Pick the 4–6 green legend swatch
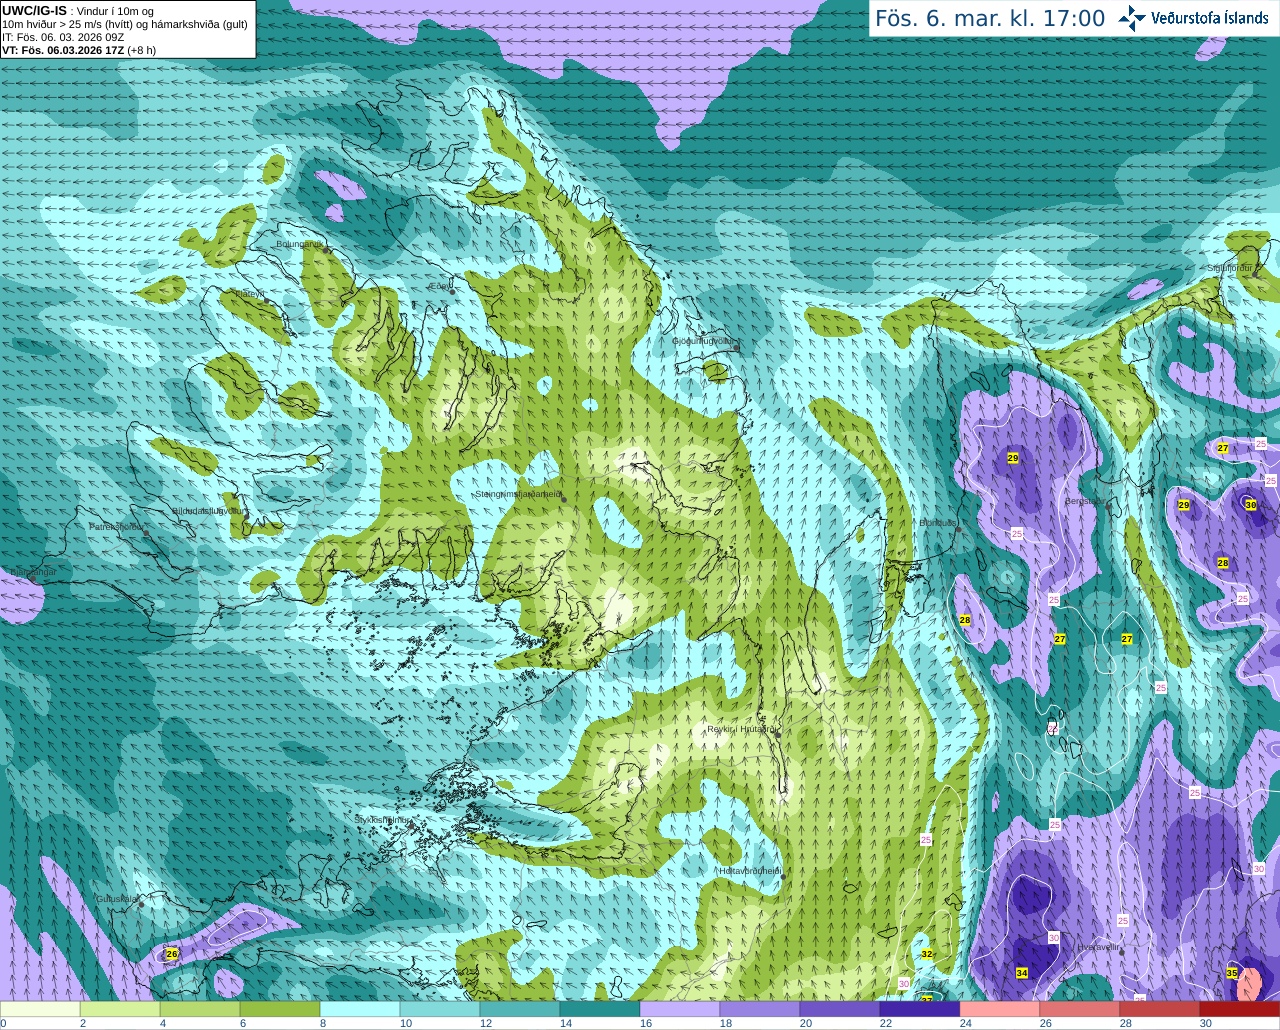The height and width of the screenshot is (1030, 1280). click(200, 1009)
